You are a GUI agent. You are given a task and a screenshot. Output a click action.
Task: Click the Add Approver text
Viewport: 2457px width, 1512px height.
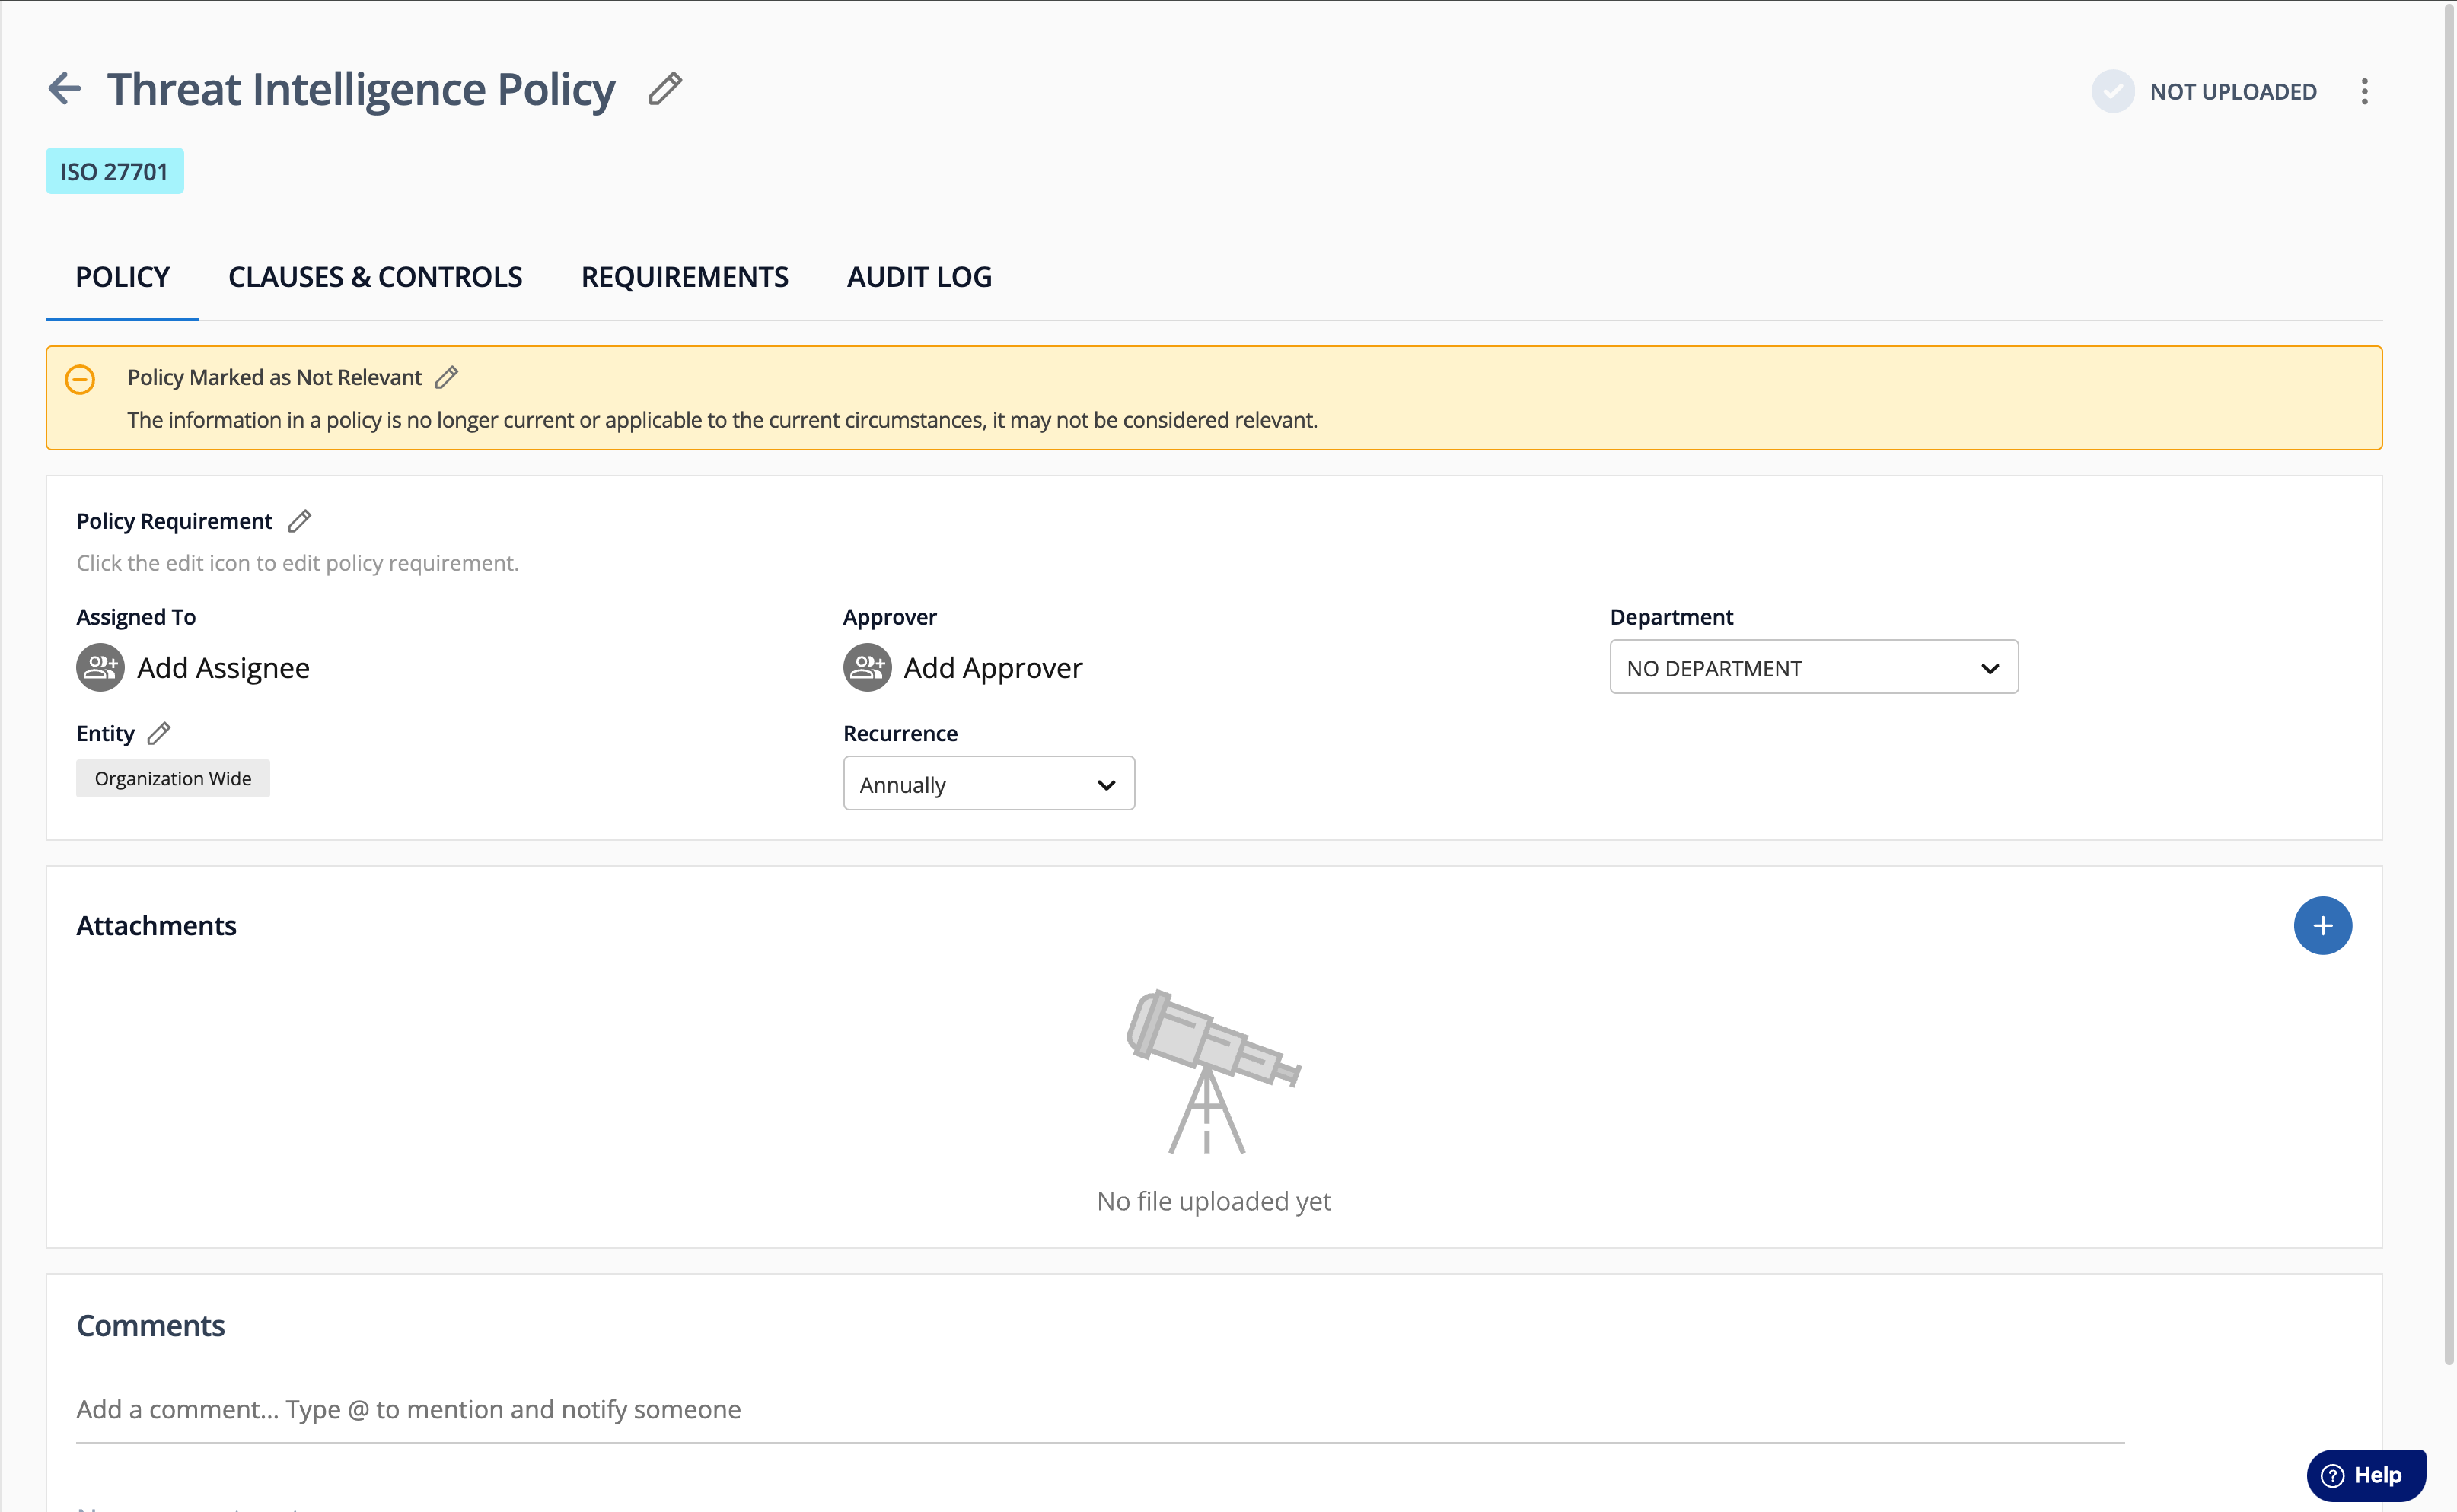(993, 667)
